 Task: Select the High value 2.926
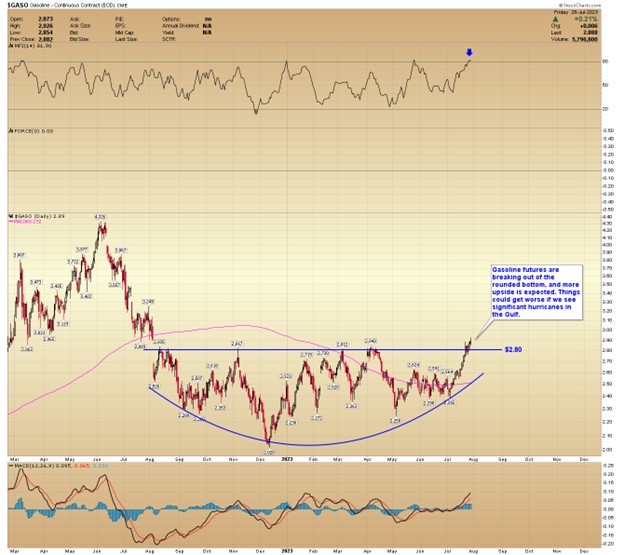(x=46, y=26)
